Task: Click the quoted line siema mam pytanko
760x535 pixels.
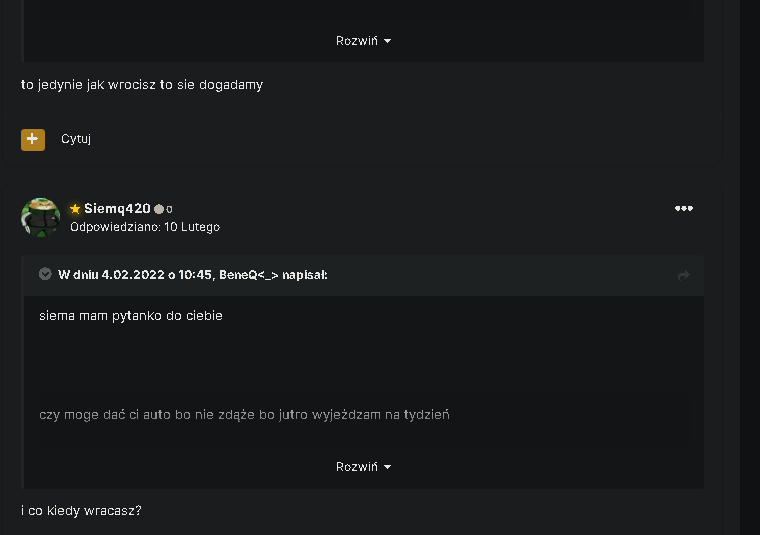Action: [x=131, y=316]
